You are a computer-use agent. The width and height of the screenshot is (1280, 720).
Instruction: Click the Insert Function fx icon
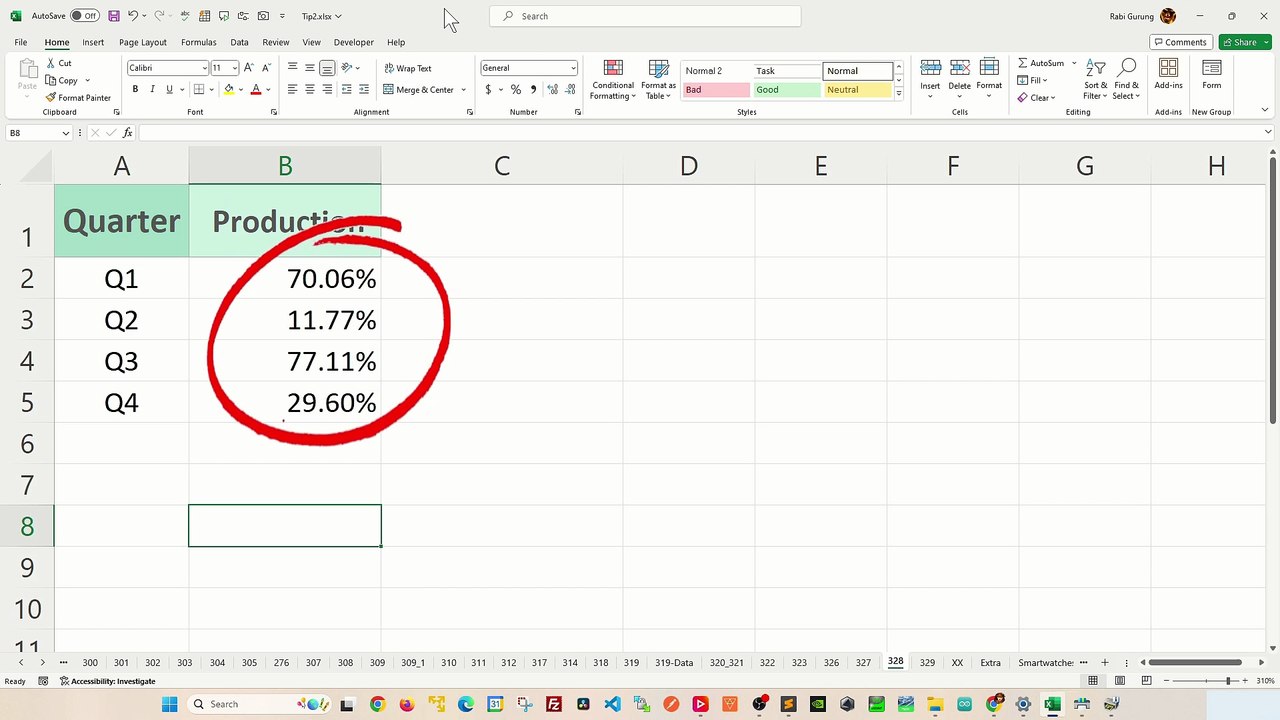[x=127, y=133]
